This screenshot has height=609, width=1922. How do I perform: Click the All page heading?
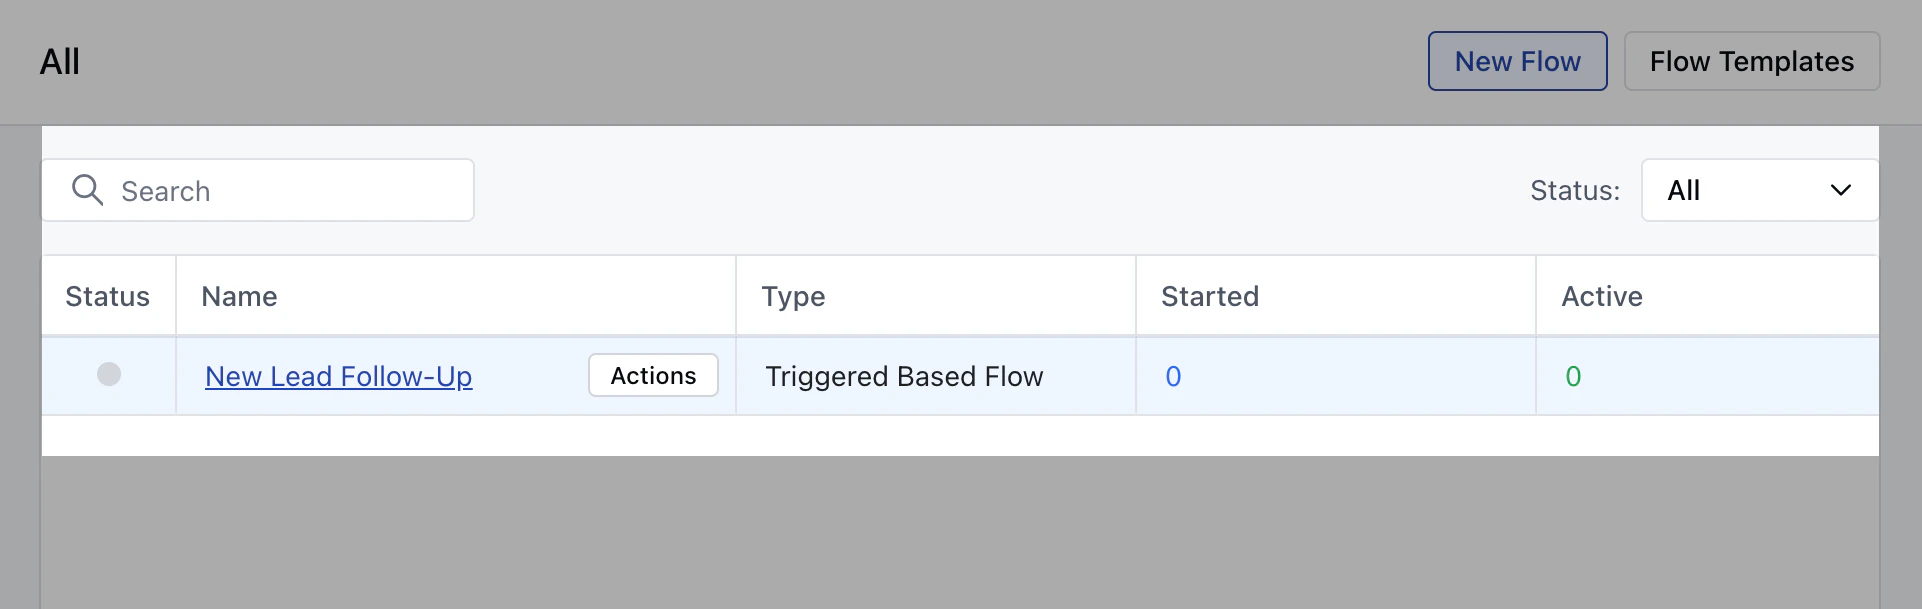pos(60,62)
